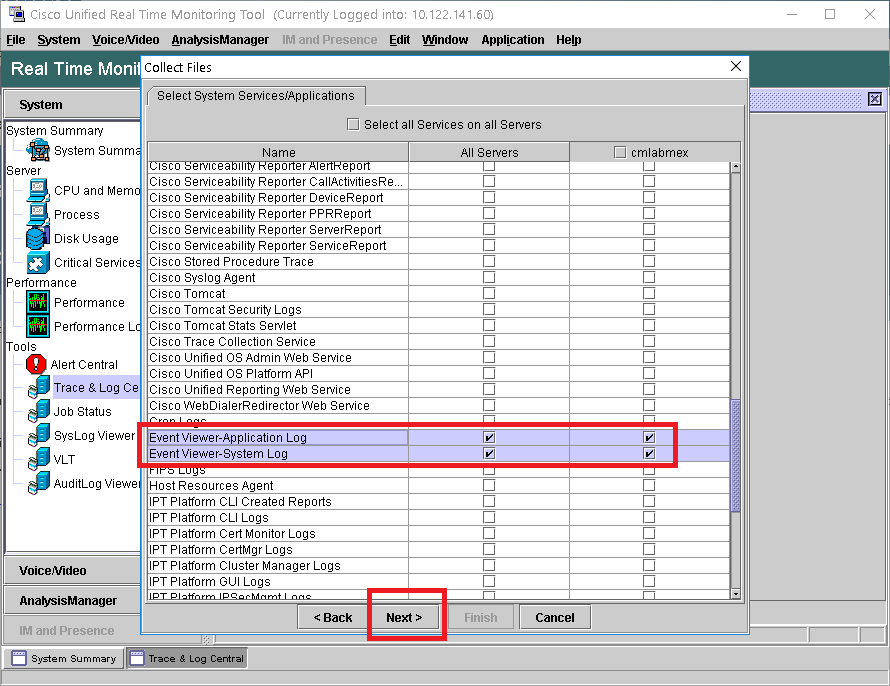Expand the Voice/Video sidebar section
The width and height of the screenshot is (890, 686).
[72, 571]
